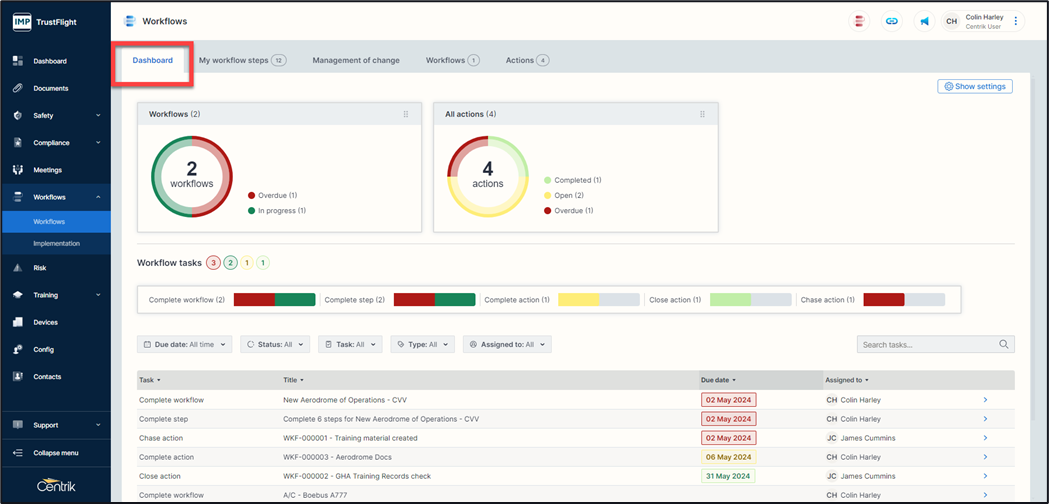Click the Complete workflow progress bar

point(274,300)
